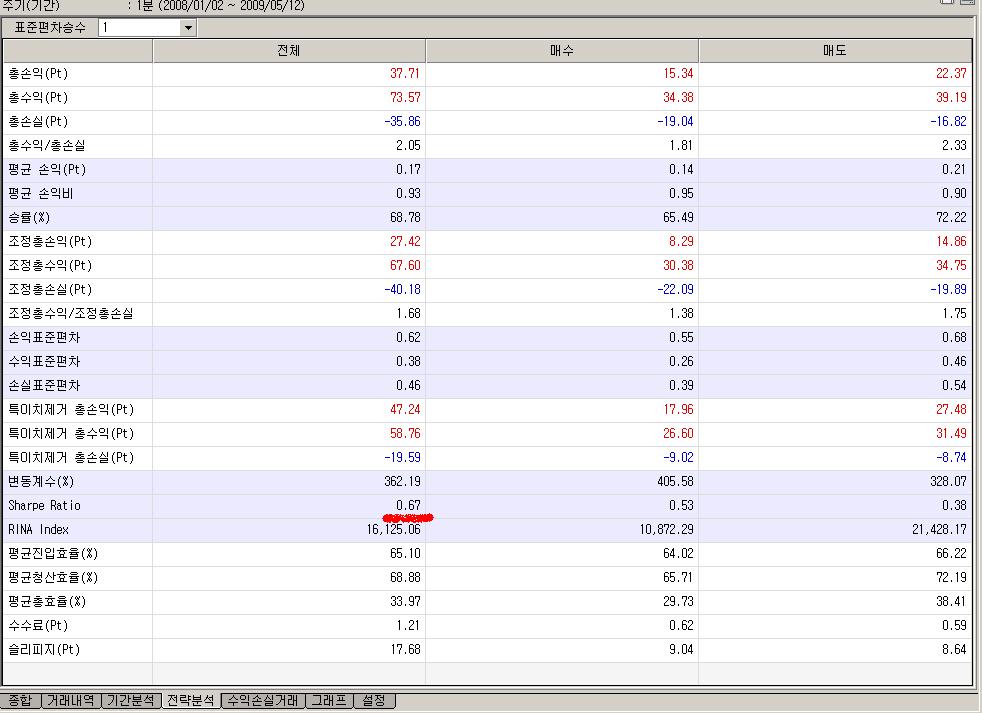Image resolution: width=982 pixels, height=713 pixels.
Task: Click the 전략분석 tab
Action: coord(190,701)
